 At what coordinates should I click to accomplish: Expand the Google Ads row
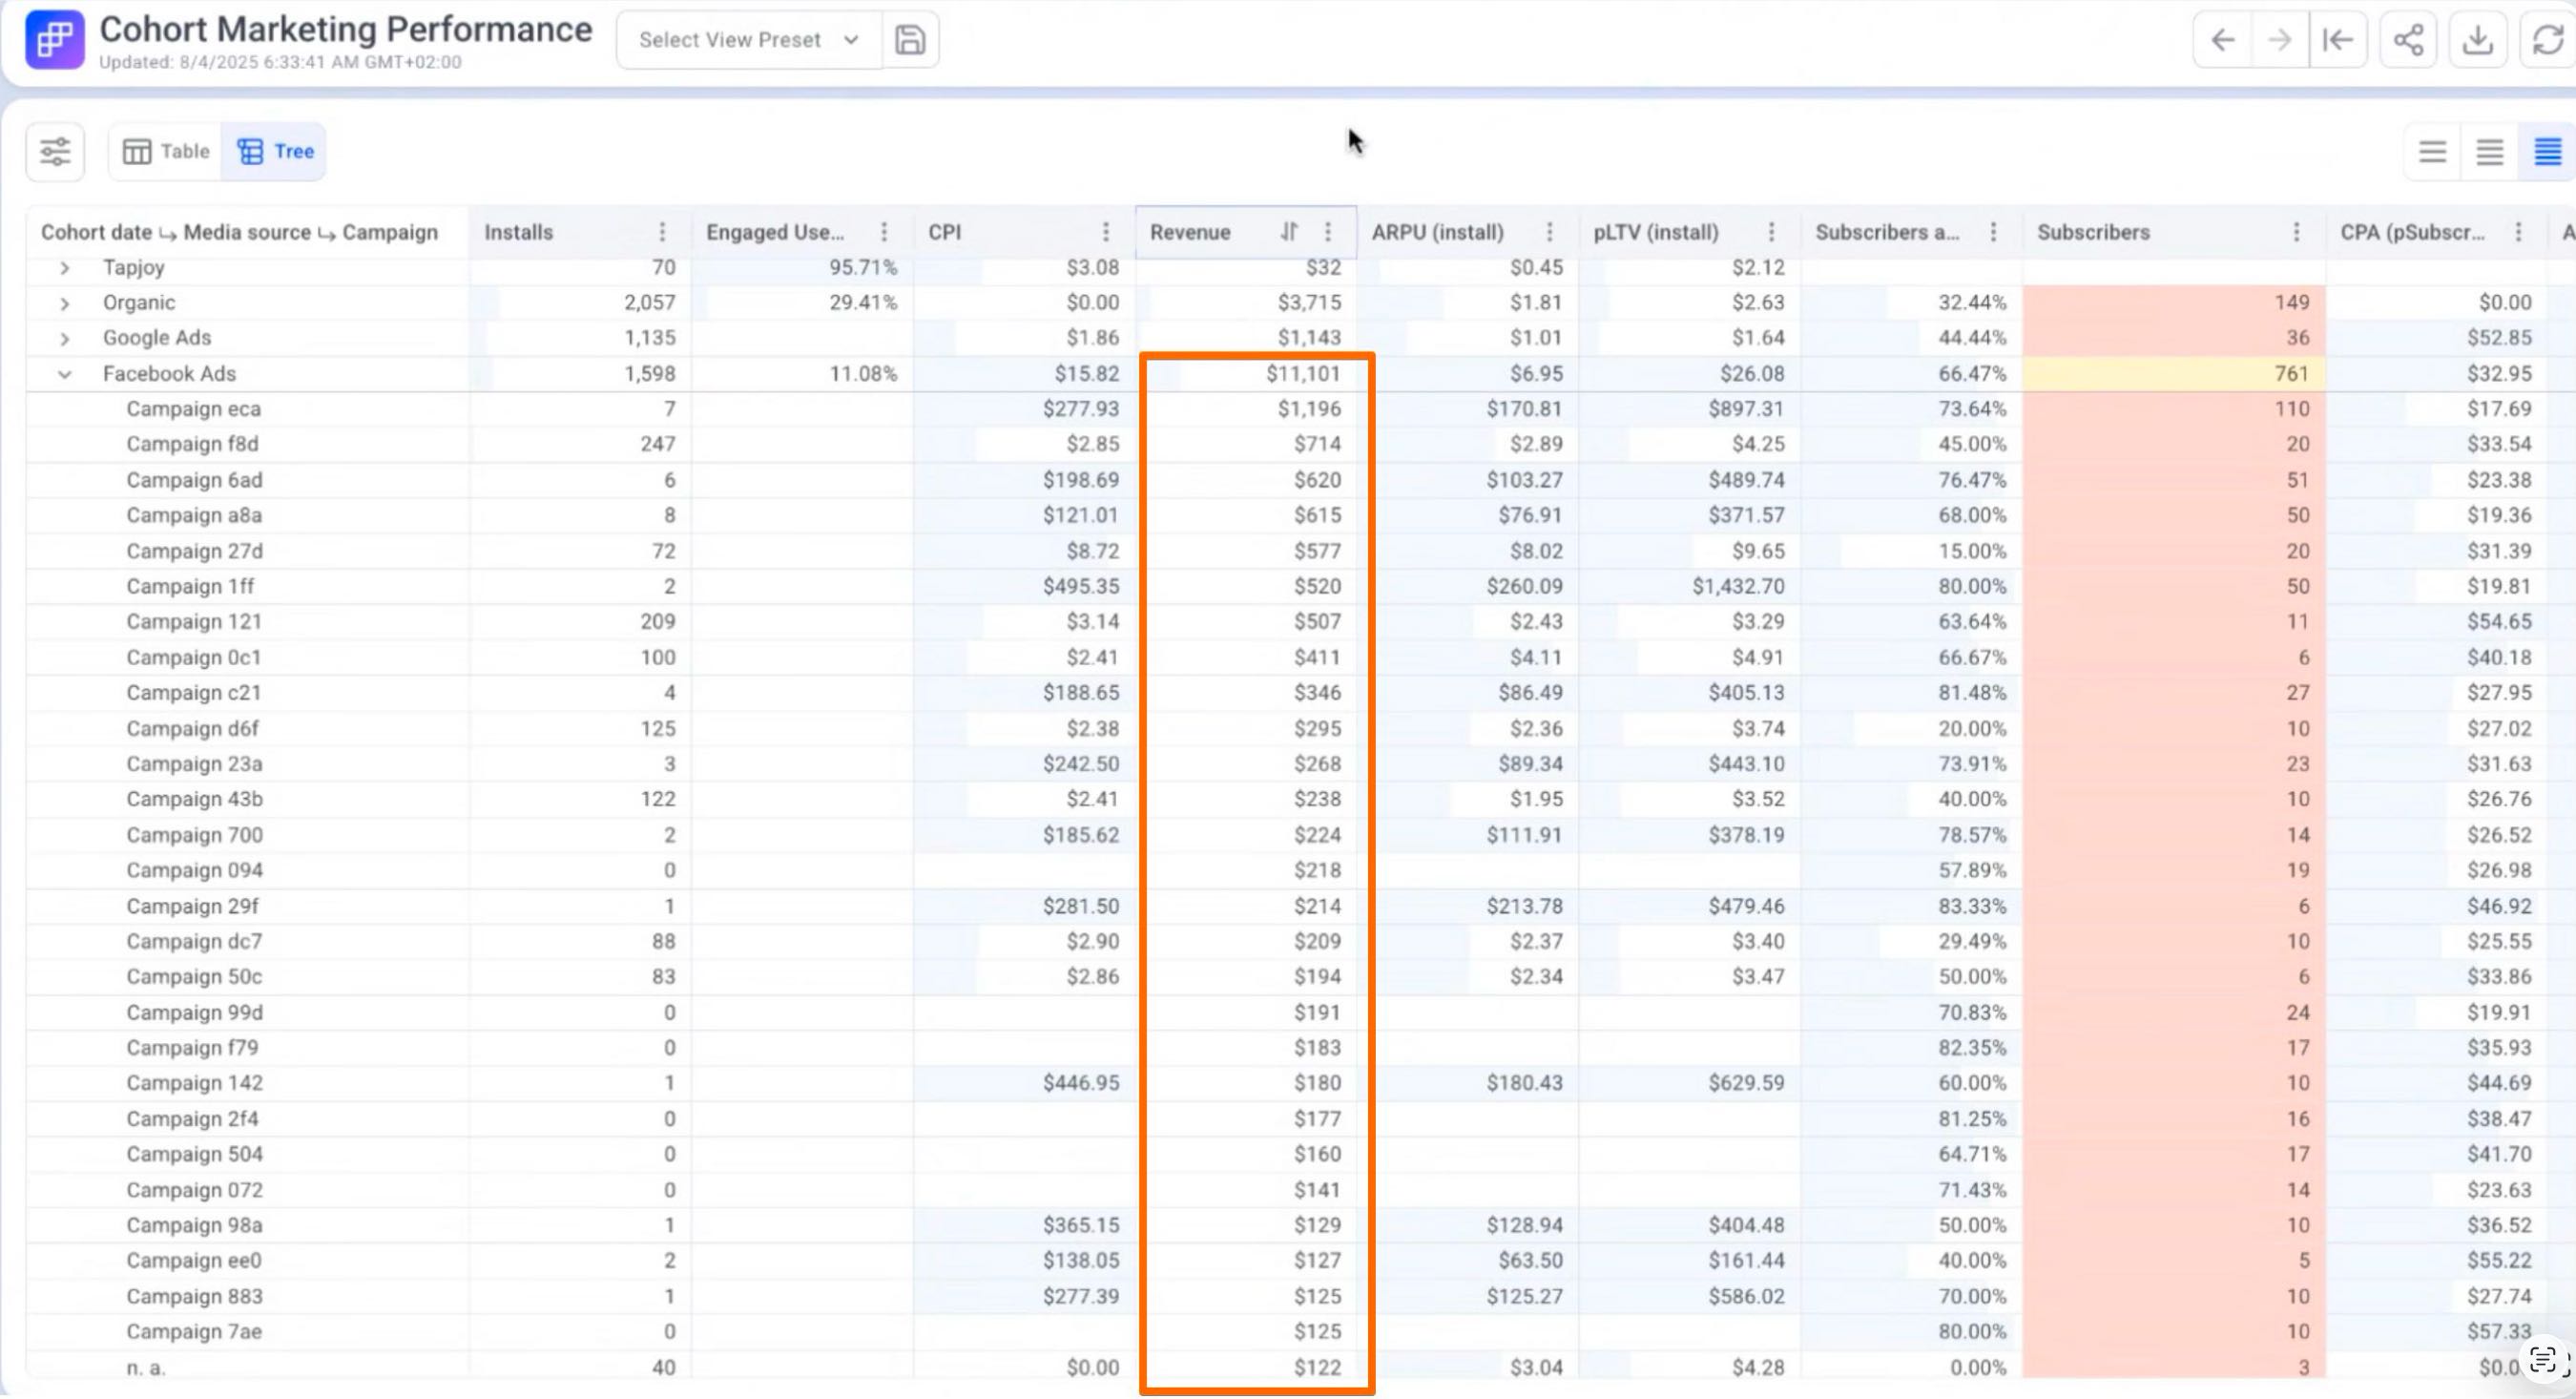coord(64,338)
